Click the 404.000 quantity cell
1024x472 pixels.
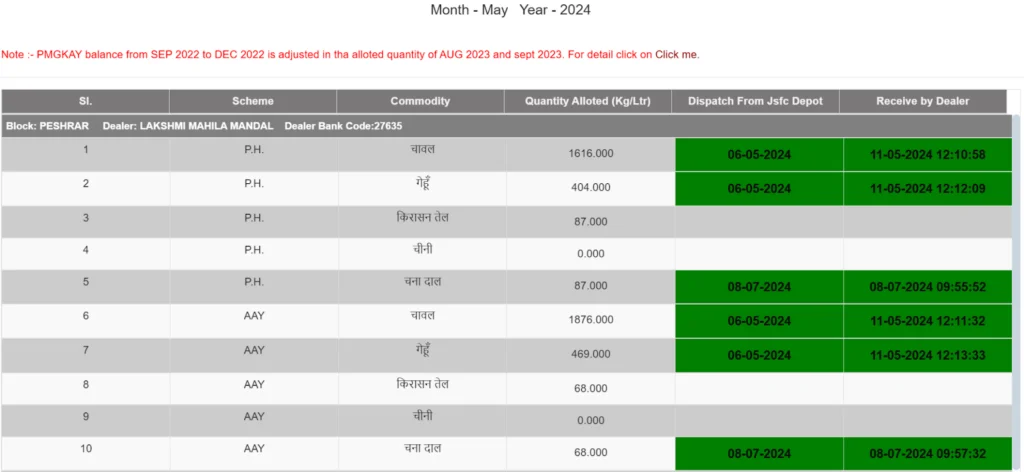tap(590, 187)
